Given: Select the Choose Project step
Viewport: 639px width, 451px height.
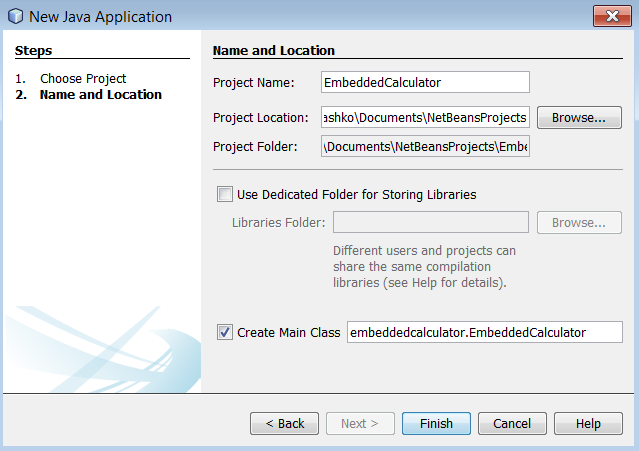Looking at the screenshot, I should (83, 78).
